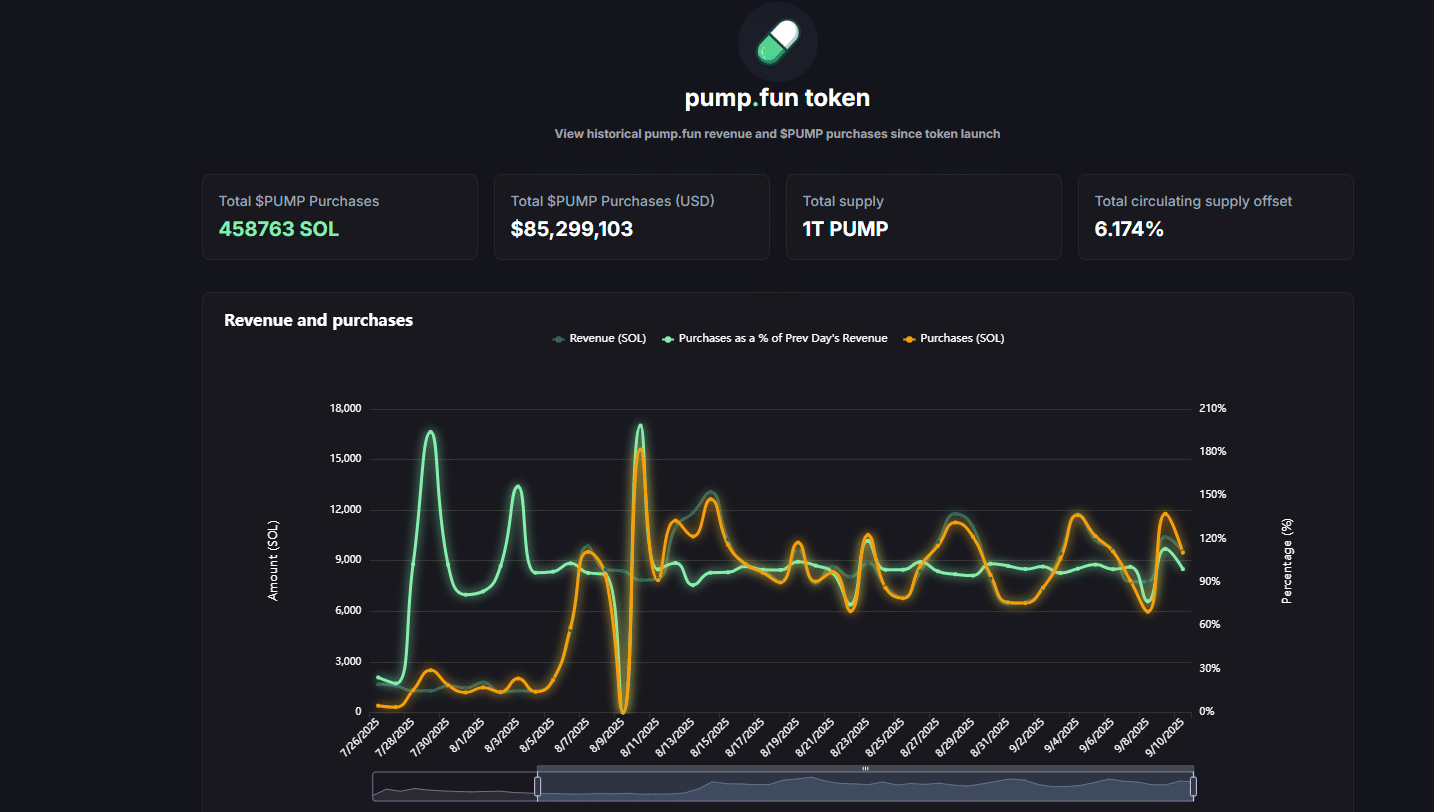Click the 18,000 y-axis label
The height and width of the screenshot is (812, 1434).
tap(345, 408)
